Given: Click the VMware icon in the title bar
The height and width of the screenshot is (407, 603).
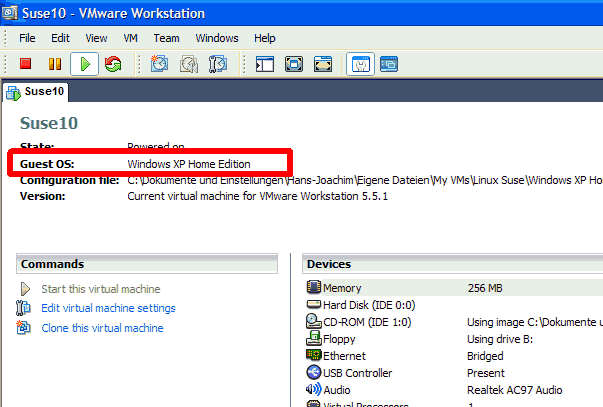Looking at the screenshot, I should 9,12.
